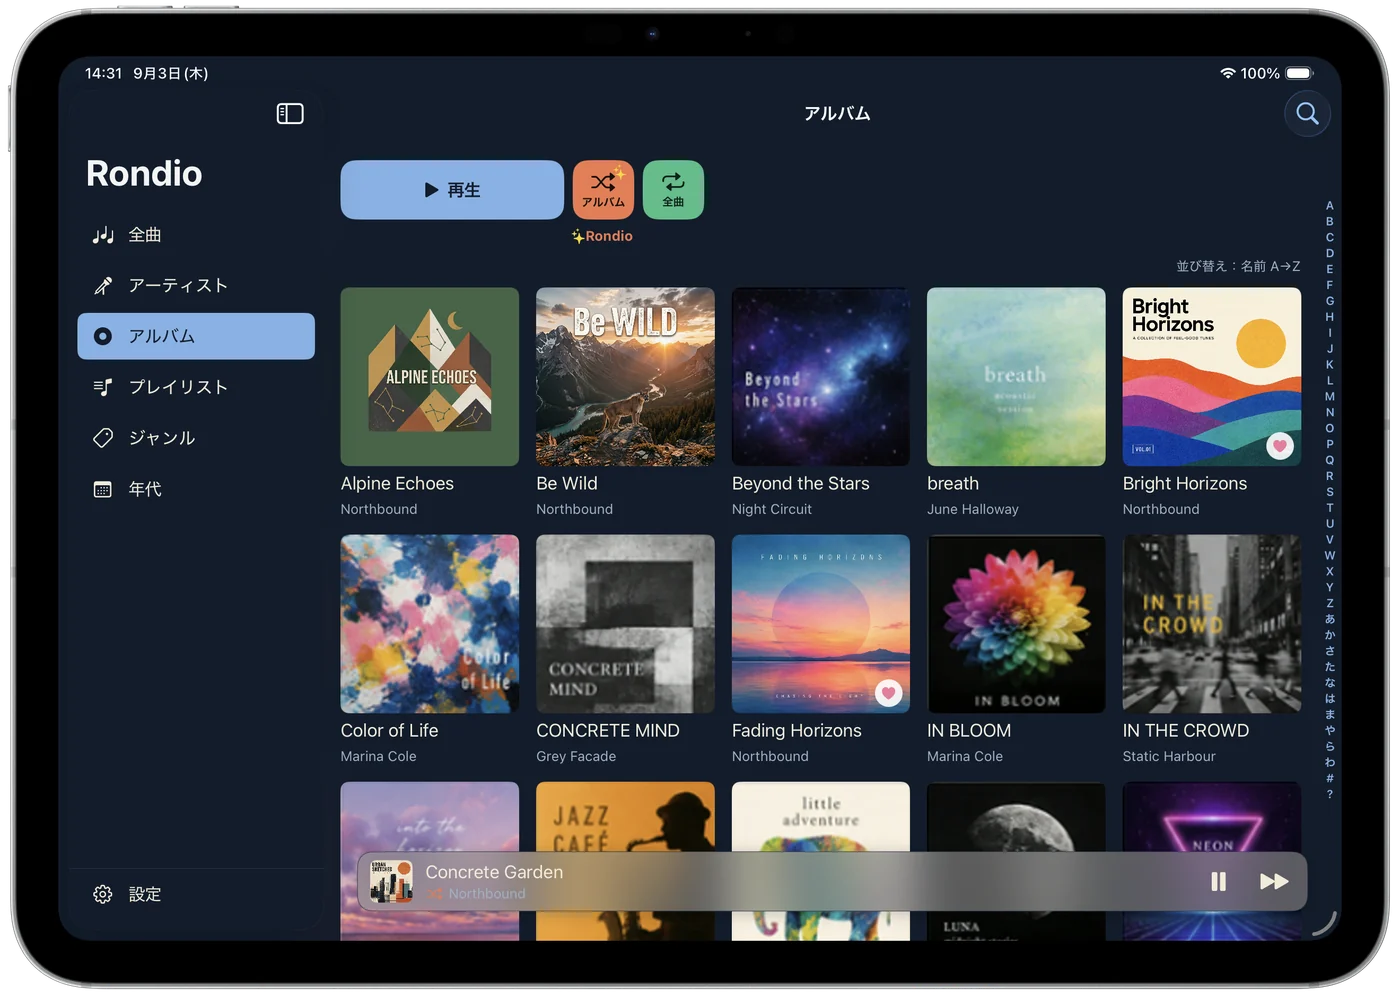Open the Color of Life album cover
This screenshot has width=1400, height=997.
pyautogui.click(x=430, y=624)
